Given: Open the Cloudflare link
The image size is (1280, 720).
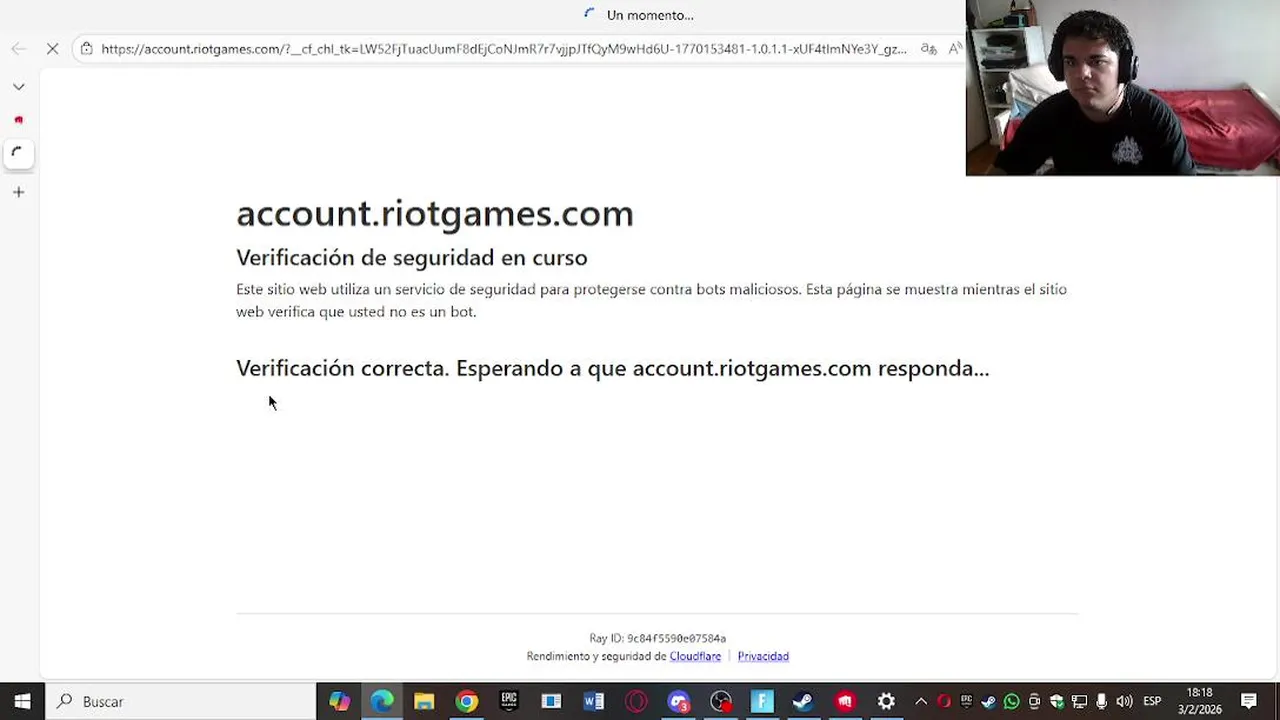Looking at the screenshot, I should 695,656.
